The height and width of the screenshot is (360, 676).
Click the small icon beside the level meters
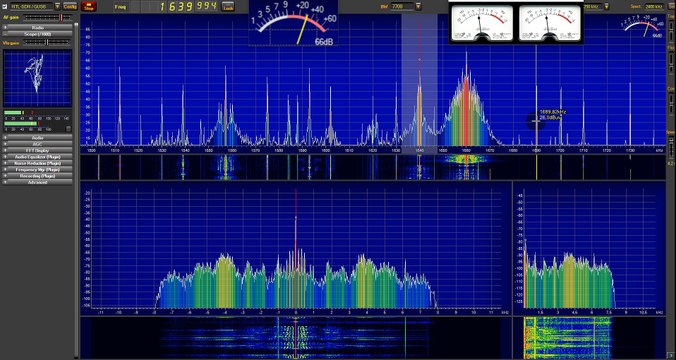(68, 128)
